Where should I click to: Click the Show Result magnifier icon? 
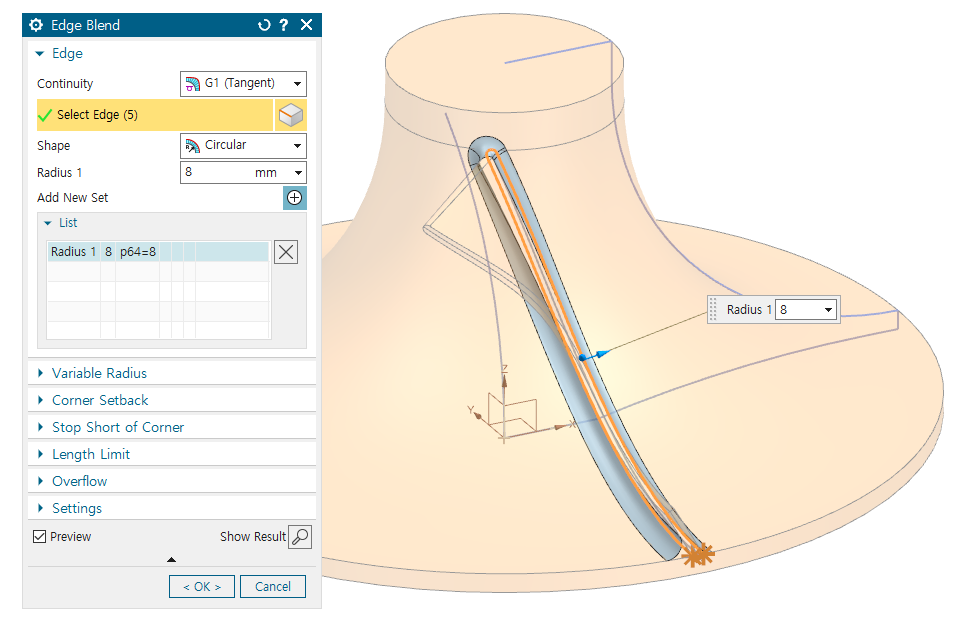[x=299, y=537]
